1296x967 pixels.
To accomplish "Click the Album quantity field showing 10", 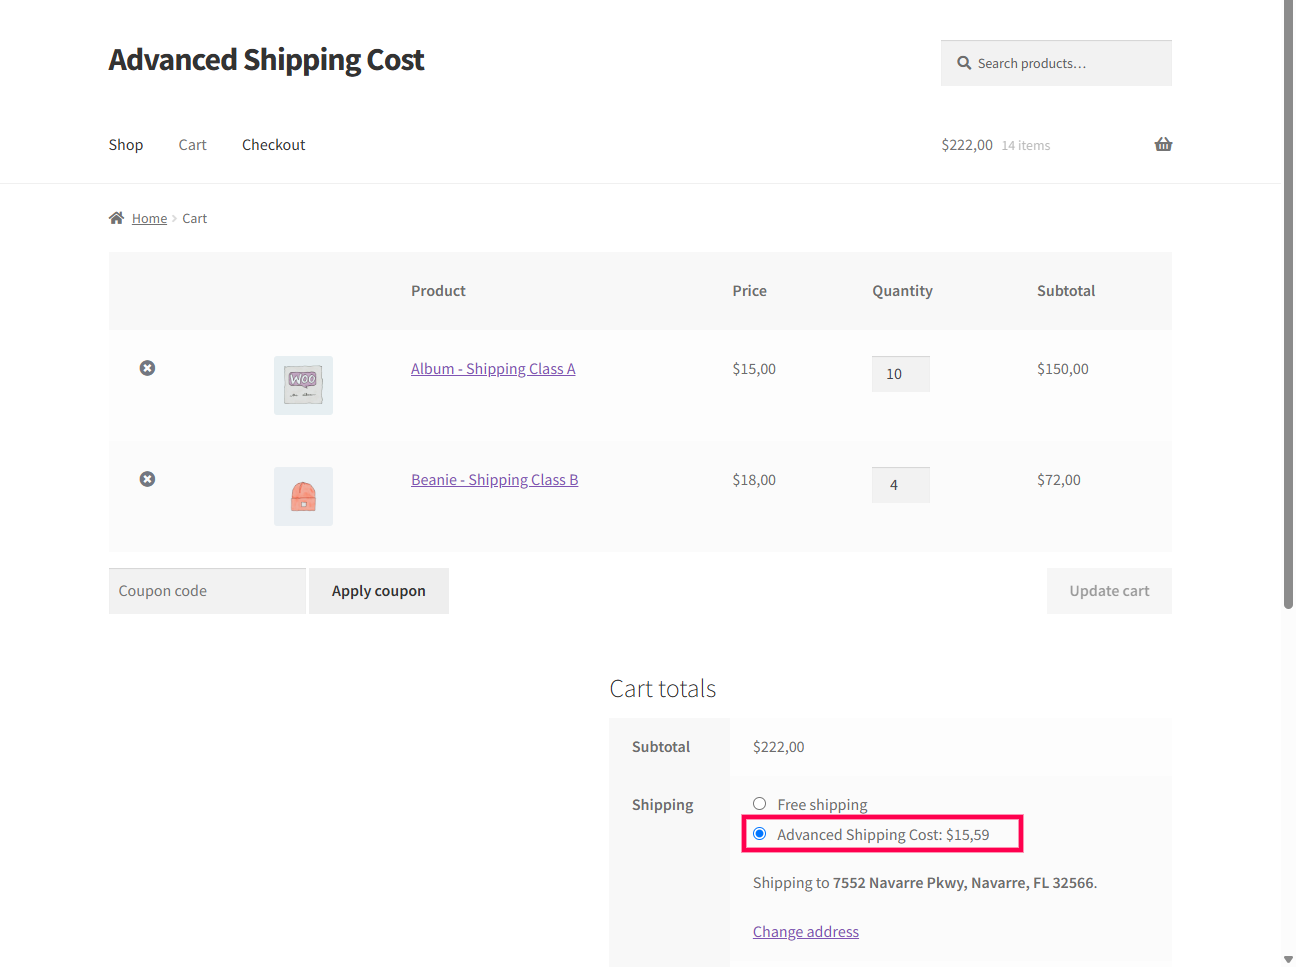I will [900, 373].
